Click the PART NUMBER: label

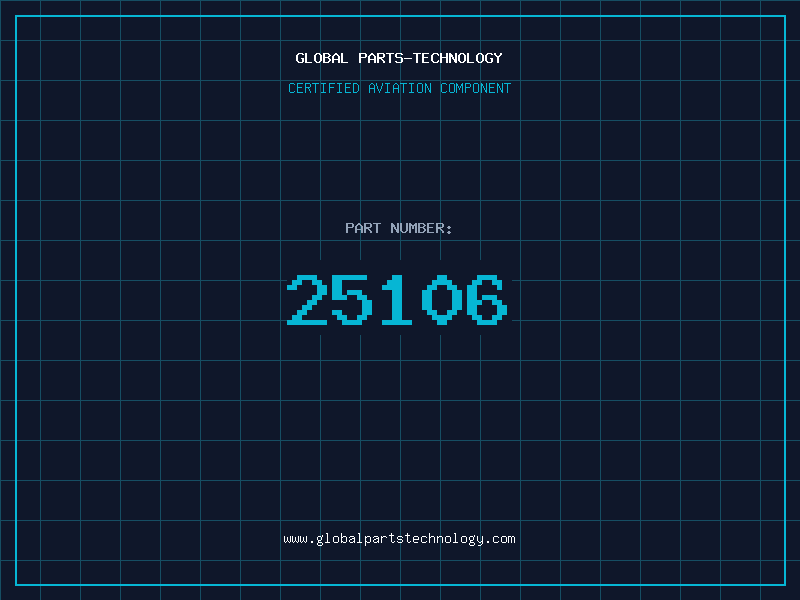(399, 228)
